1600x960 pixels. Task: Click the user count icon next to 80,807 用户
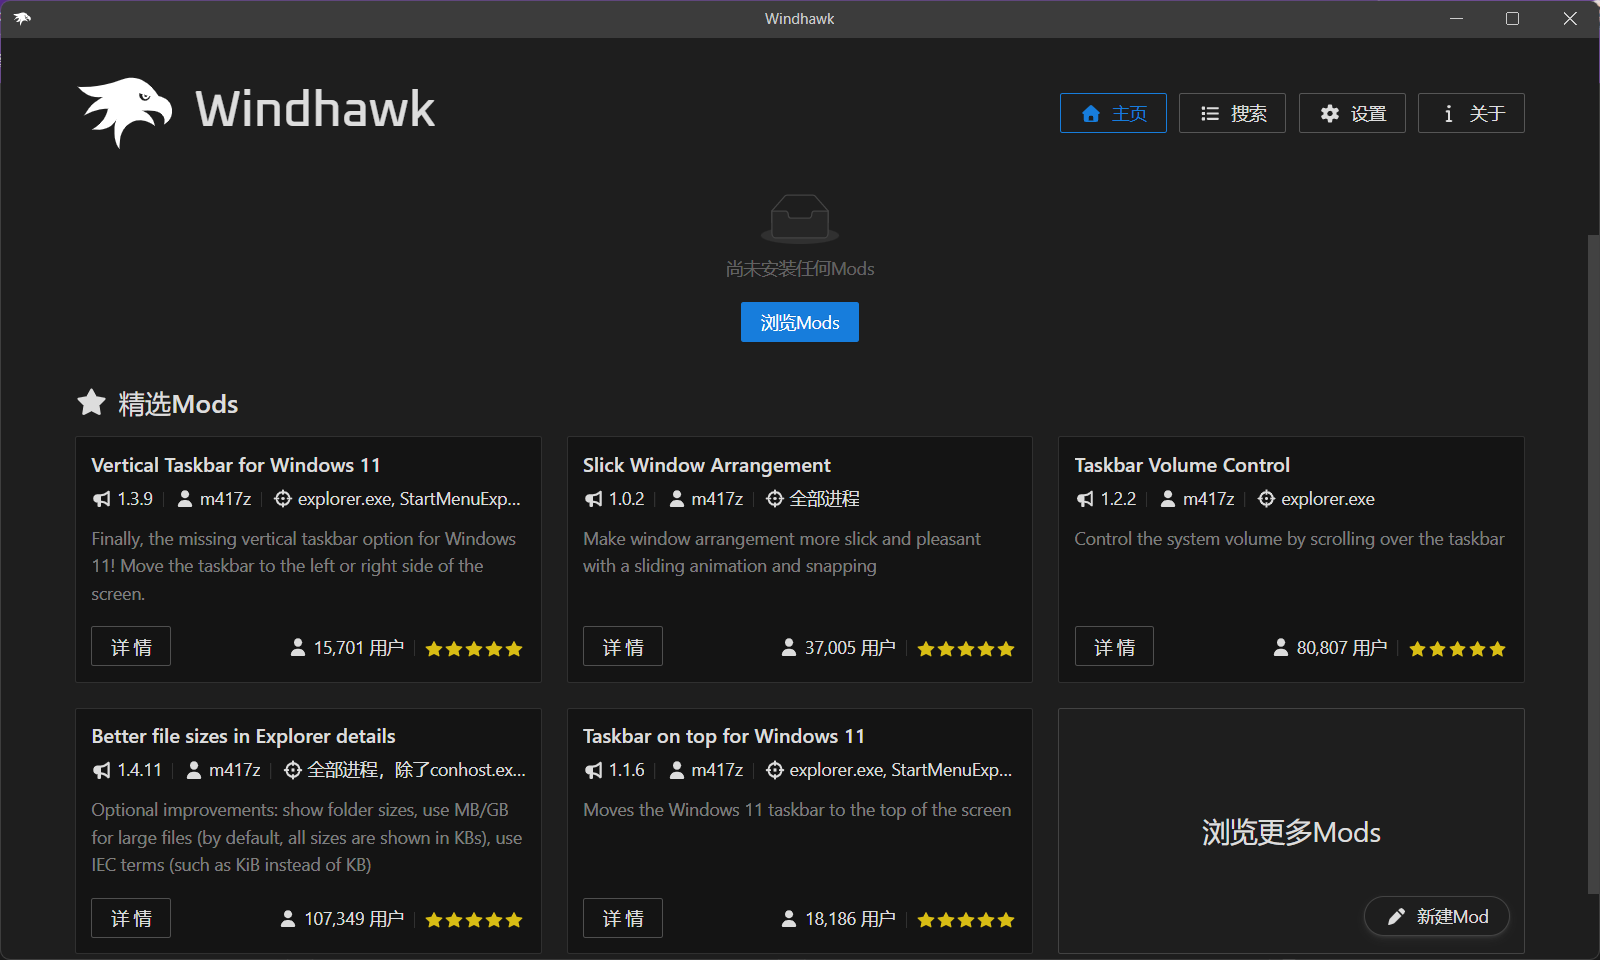1281,648
